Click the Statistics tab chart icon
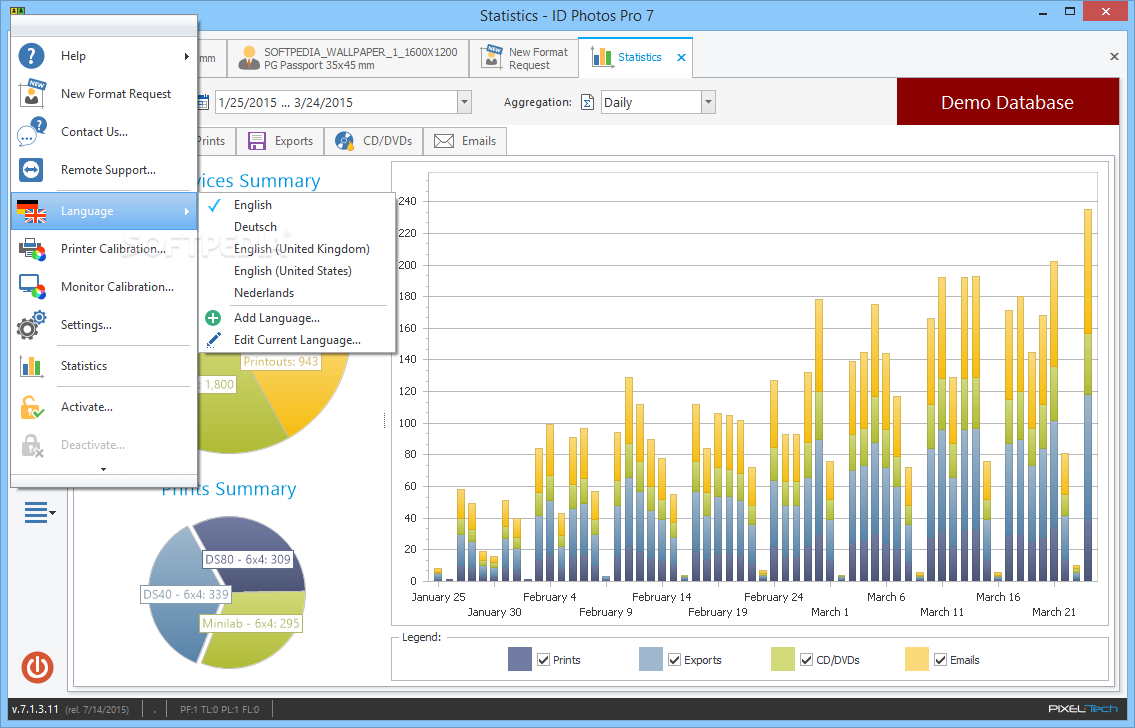Screen dimensions: 1135x728 pyautogui.click(x=602, y=56)
